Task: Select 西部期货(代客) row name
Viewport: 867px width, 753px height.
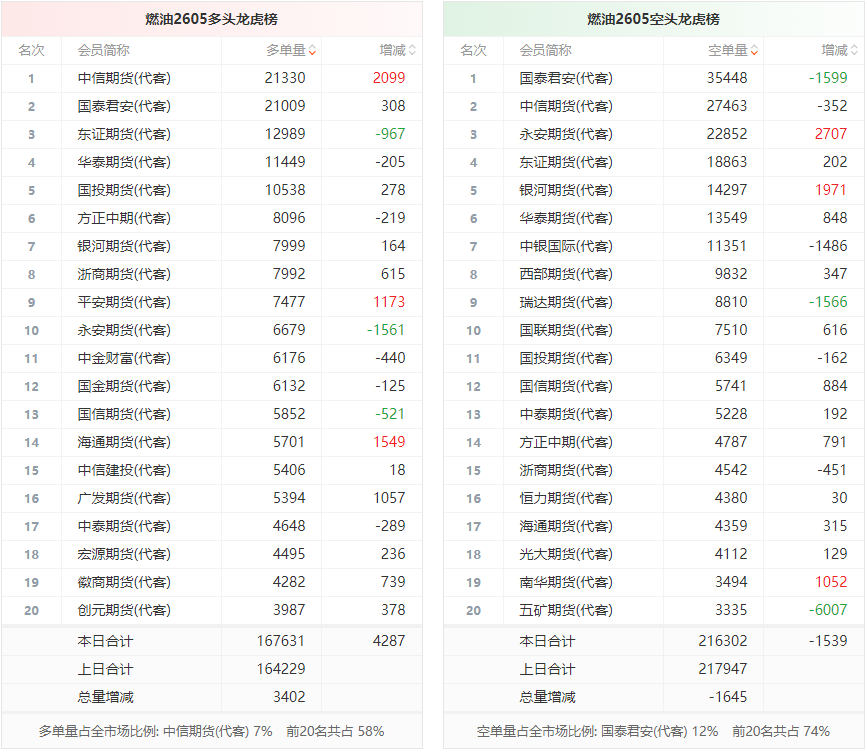Action: (x=566, y=274)
